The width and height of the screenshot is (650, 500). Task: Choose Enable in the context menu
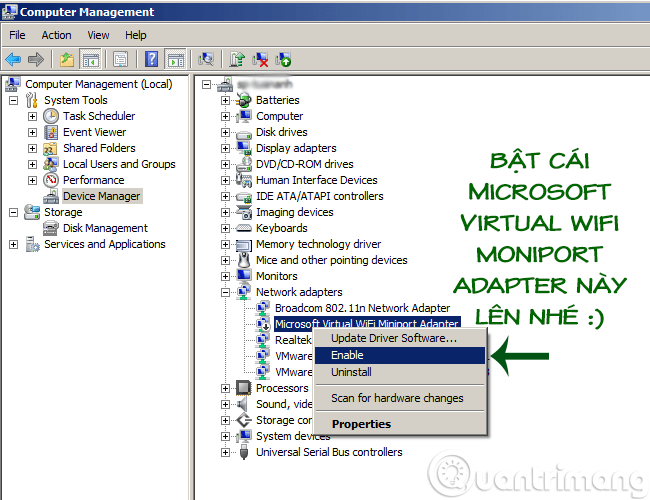(400, 355)
